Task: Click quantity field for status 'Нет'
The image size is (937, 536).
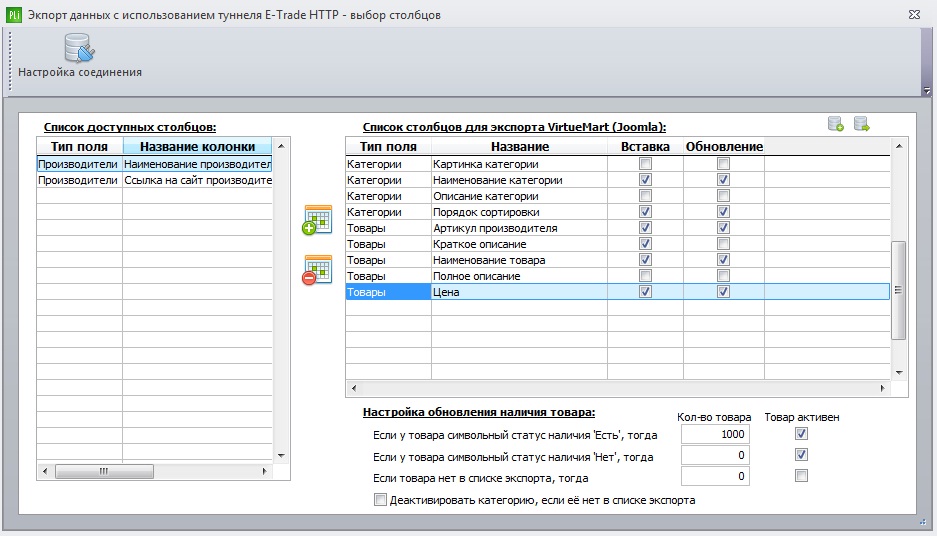Action: point(715,455)
